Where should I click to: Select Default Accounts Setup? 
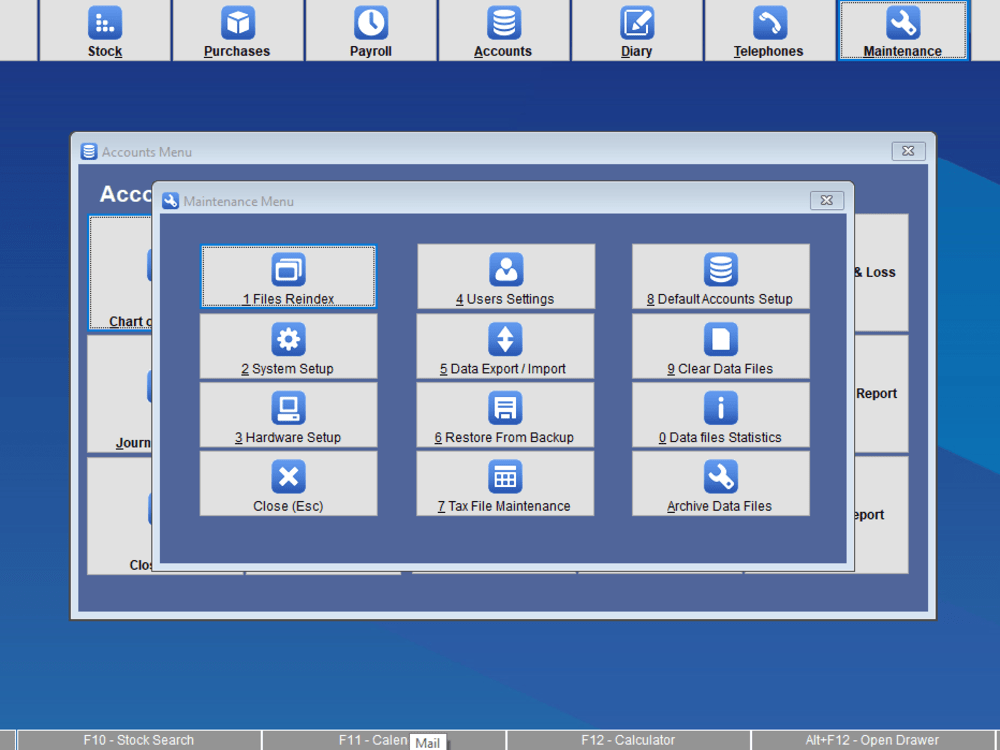click(720, 276)
